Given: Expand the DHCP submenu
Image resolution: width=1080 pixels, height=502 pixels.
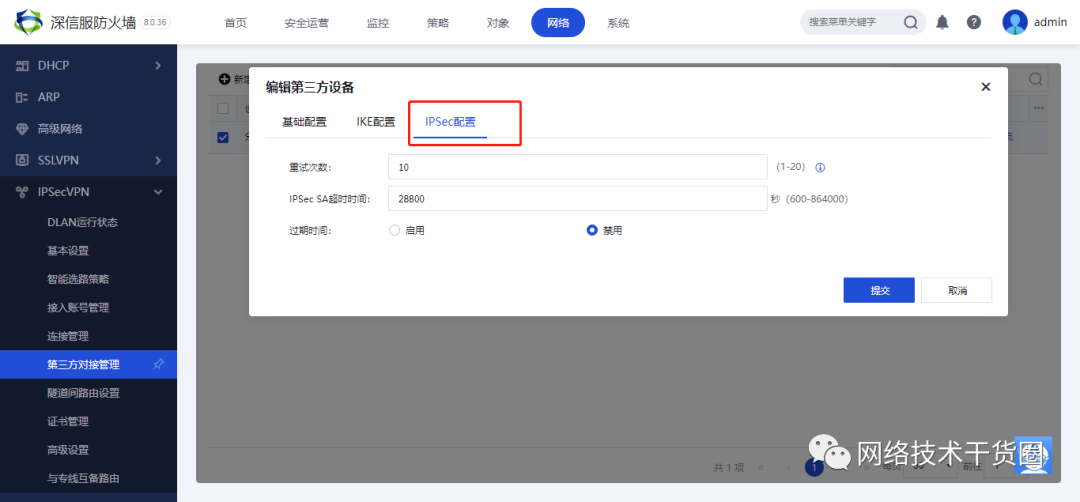Looking at the screenshot, I should (158, 65).
